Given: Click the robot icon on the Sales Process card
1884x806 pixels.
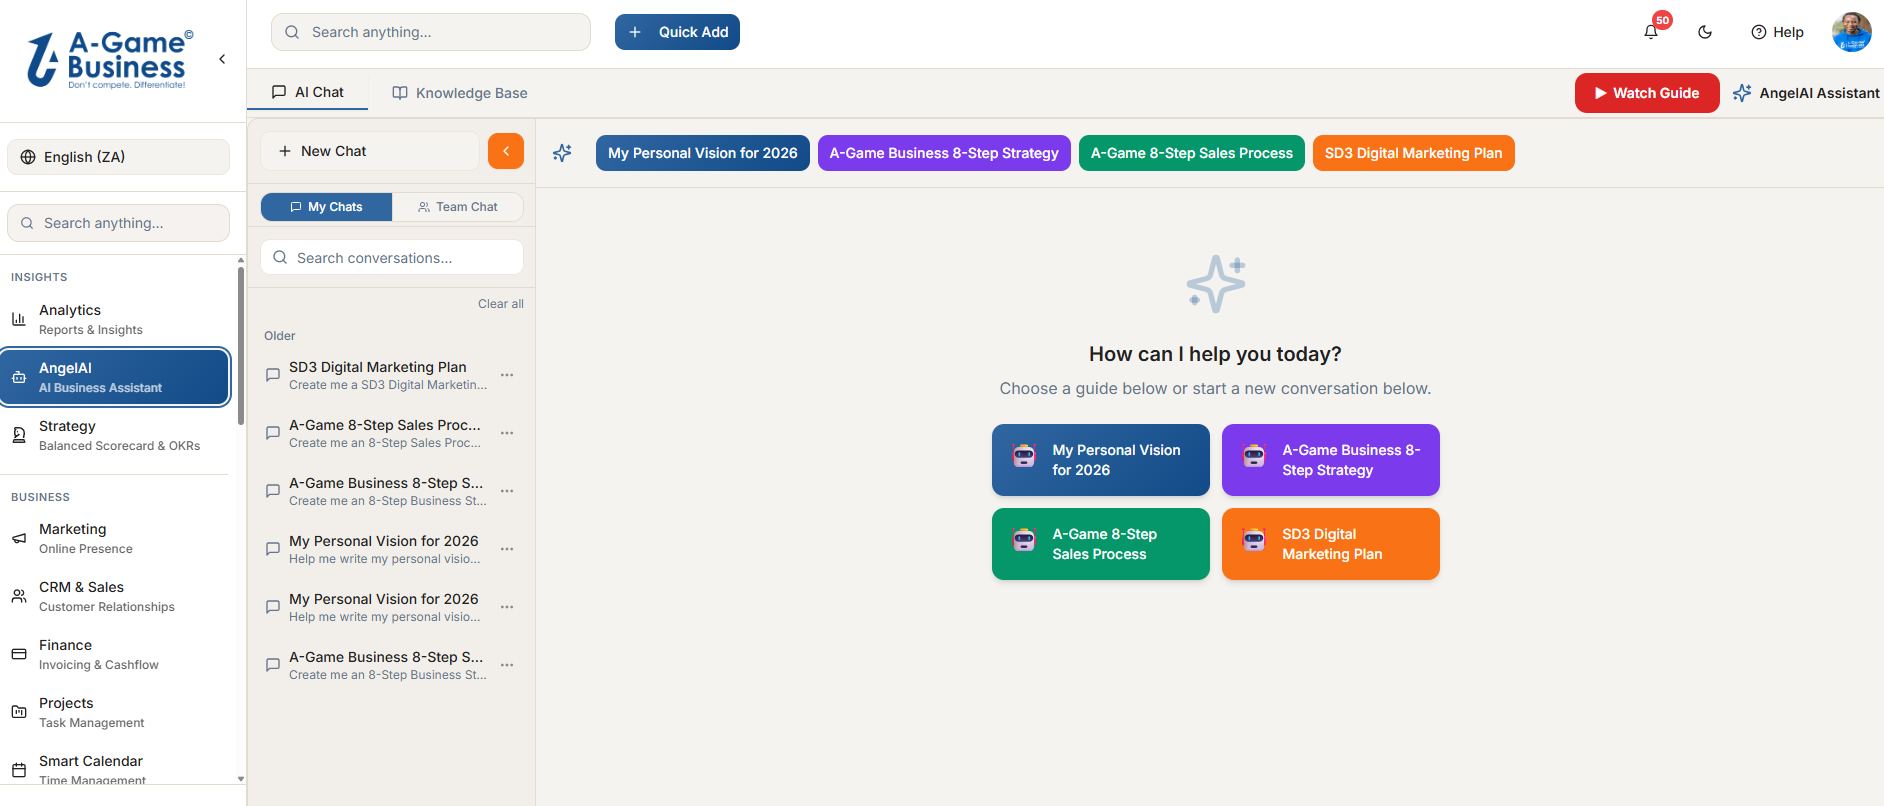Looking at the screenshot, I should click(1024, 540).
